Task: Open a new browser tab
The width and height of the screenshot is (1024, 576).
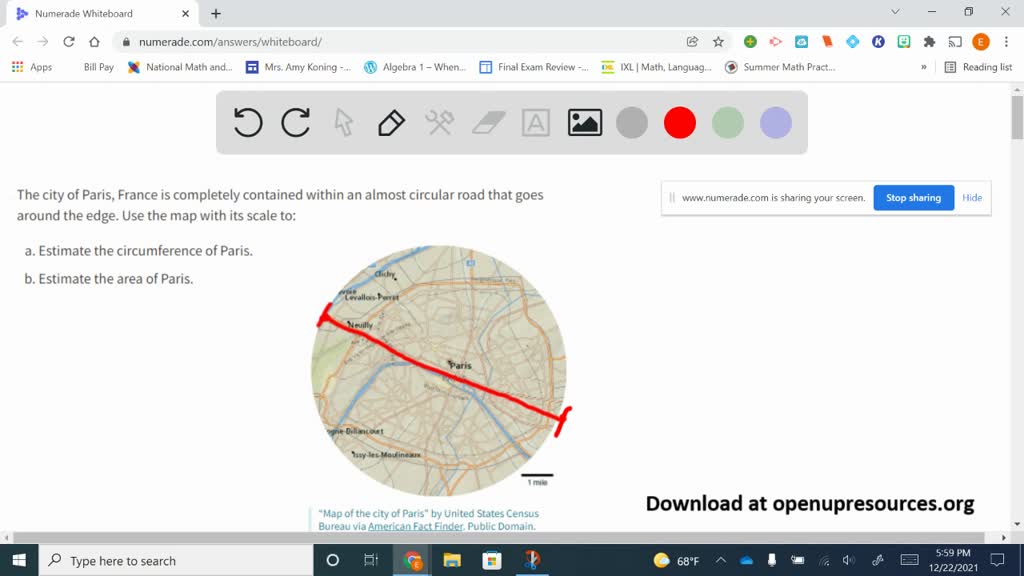Action: tap(216, 13)
